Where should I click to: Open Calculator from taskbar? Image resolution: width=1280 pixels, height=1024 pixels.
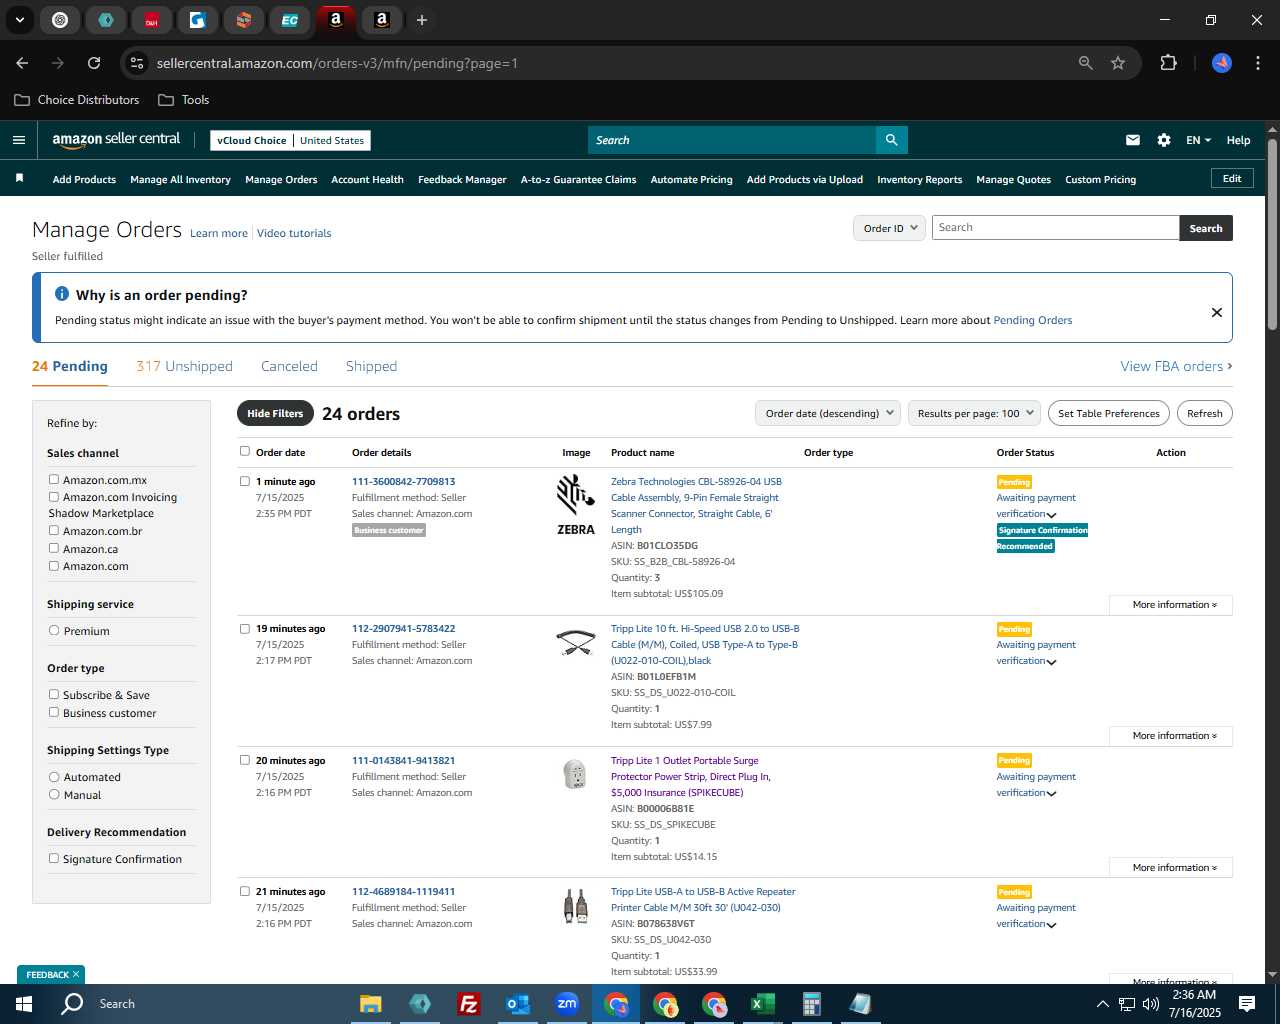coord(811,1004)
